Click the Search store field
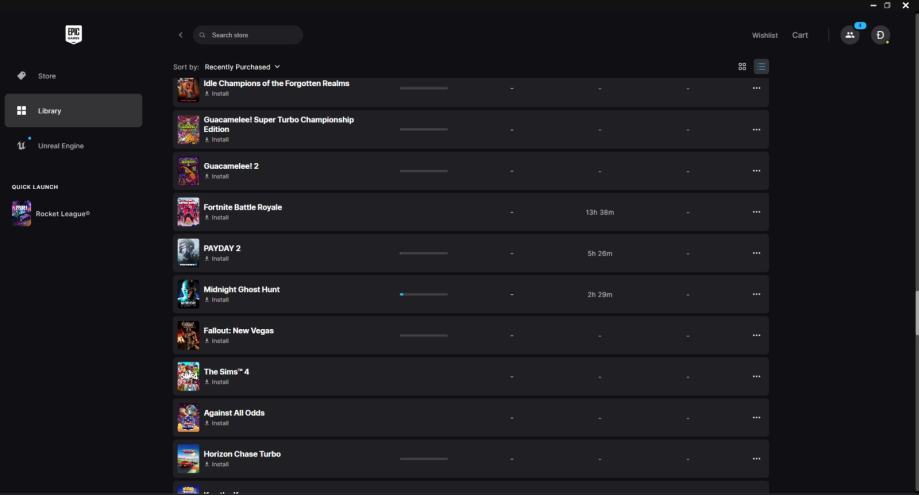This screenshot has width=919, height=495. point(248,35)
